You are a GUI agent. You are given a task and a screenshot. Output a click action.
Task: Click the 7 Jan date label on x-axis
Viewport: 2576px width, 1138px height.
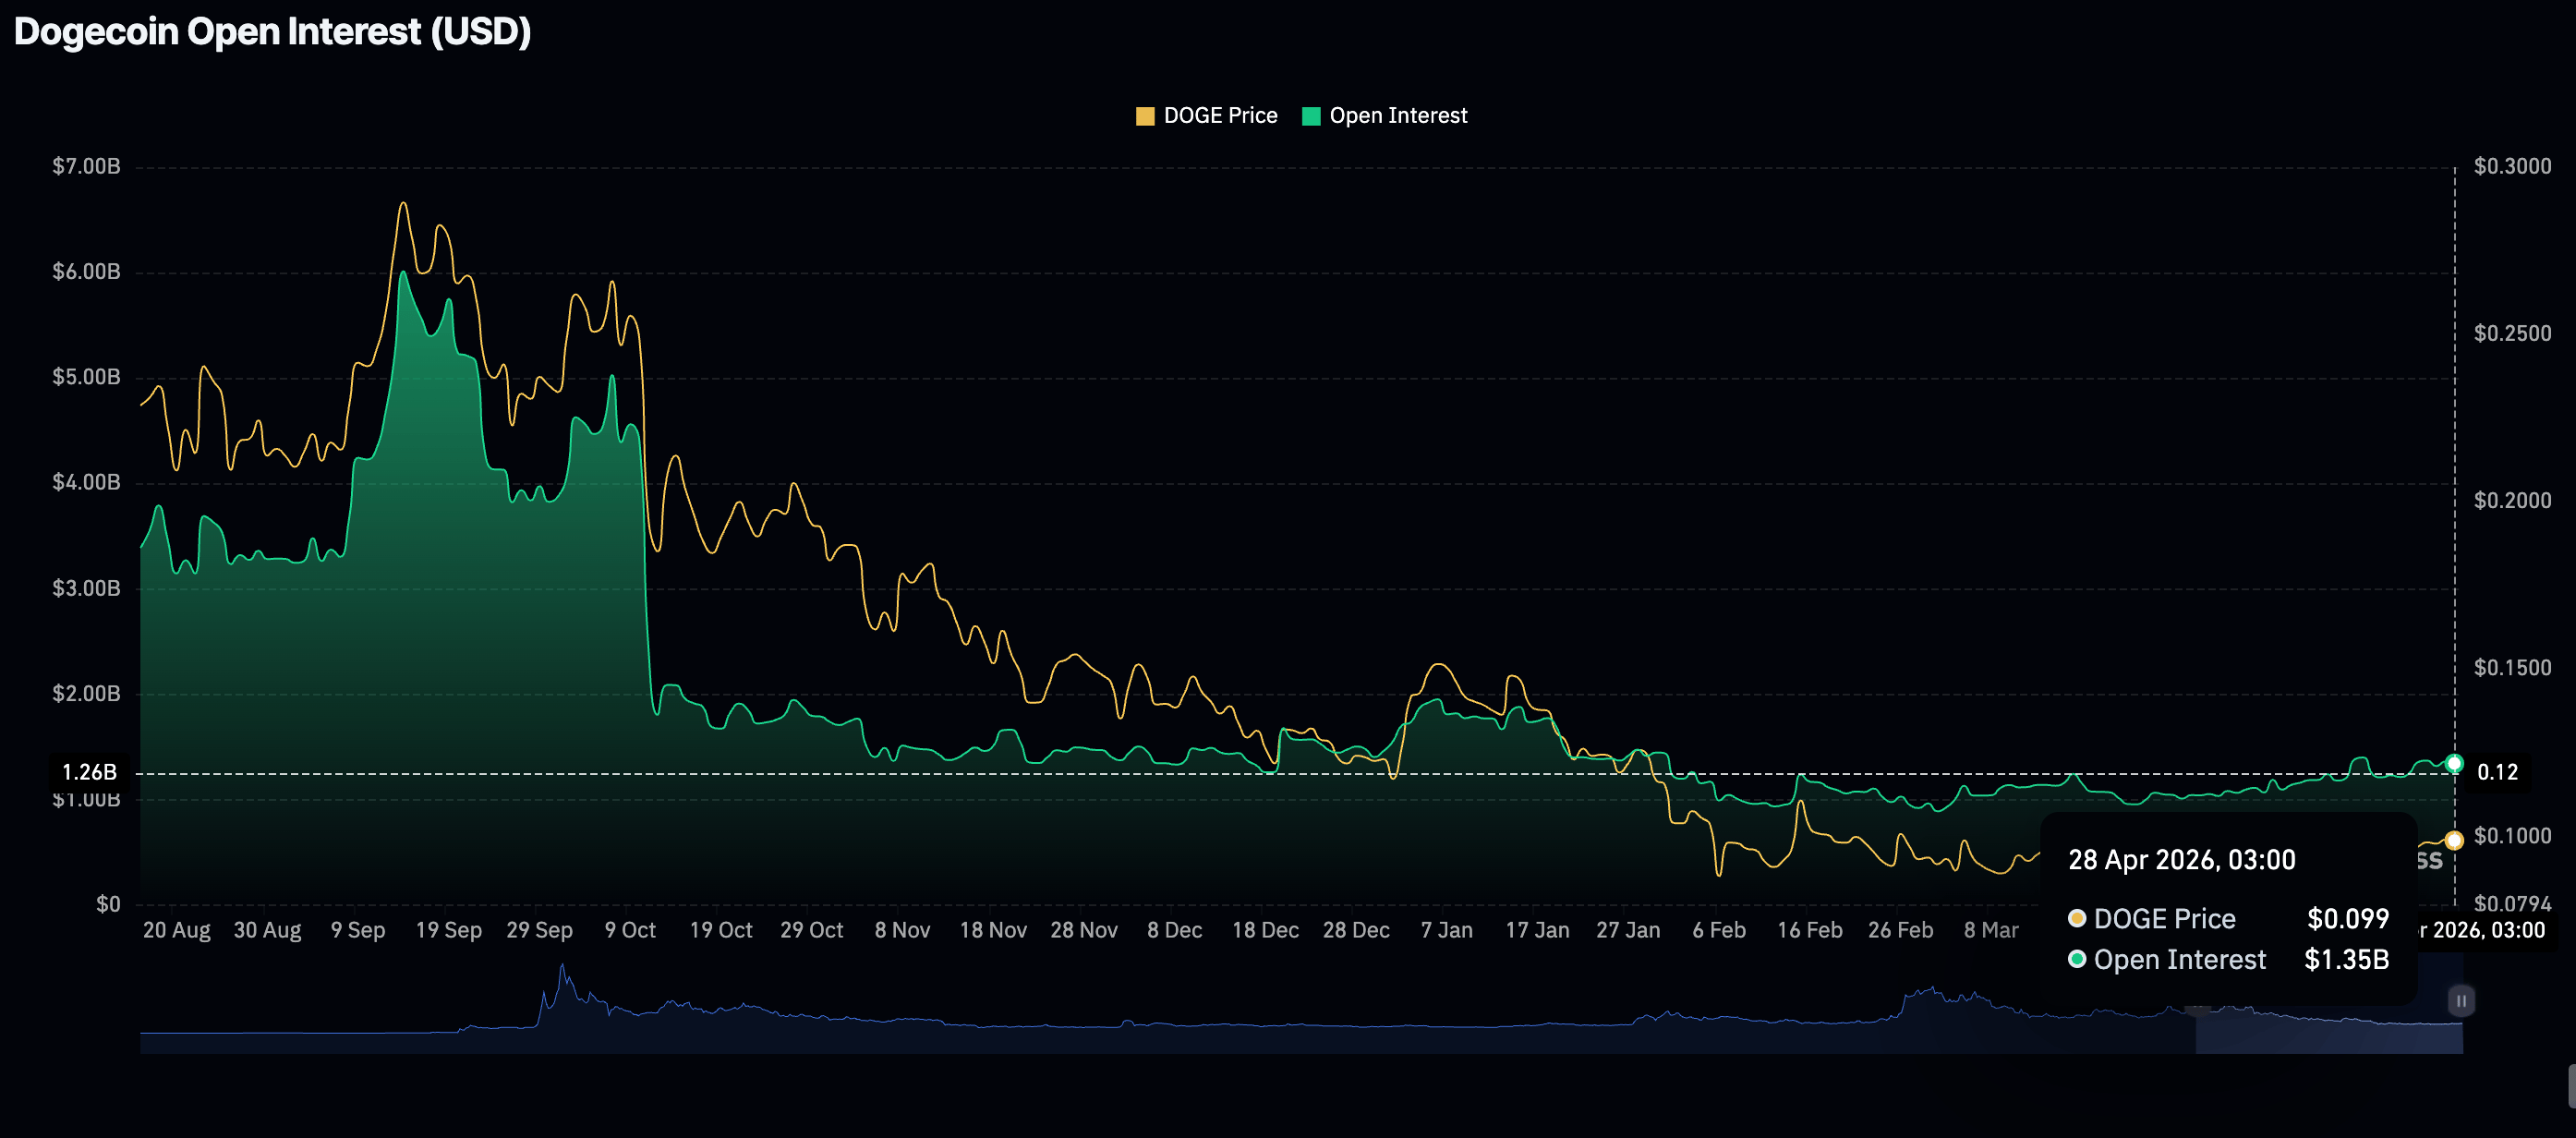click(1446, 930)
